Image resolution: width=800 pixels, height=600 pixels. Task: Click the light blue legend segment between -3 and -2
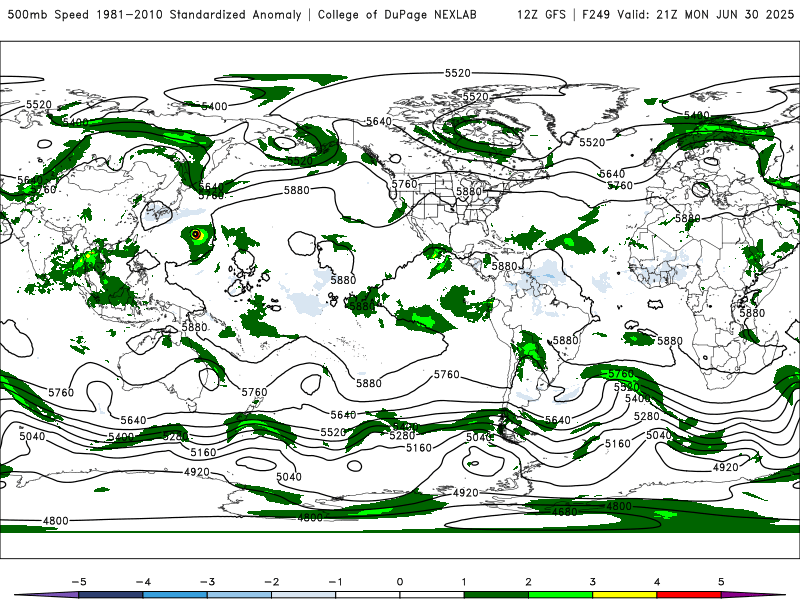click(239, 595)
